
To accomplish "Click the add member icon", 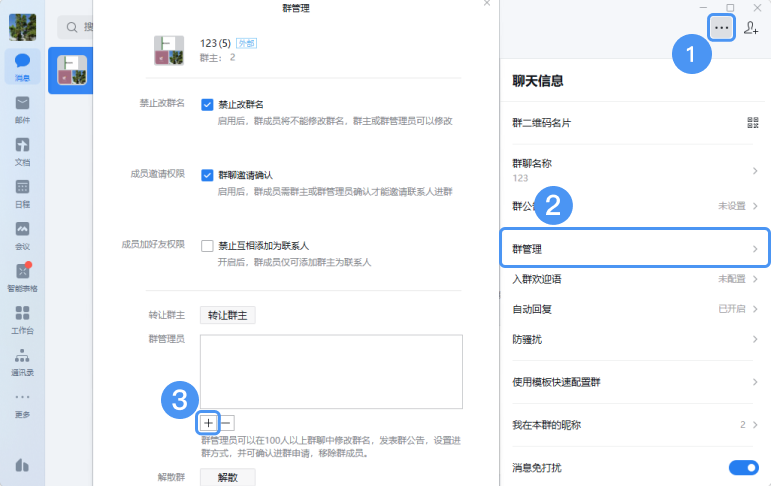I will (751, 28).
